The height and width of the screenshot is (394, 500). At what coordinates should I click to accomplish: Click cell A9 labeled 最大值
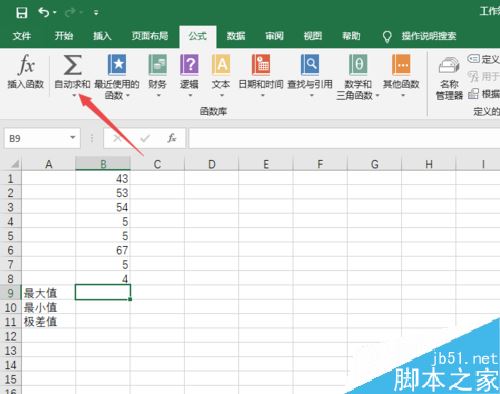(x=49, y=293)
